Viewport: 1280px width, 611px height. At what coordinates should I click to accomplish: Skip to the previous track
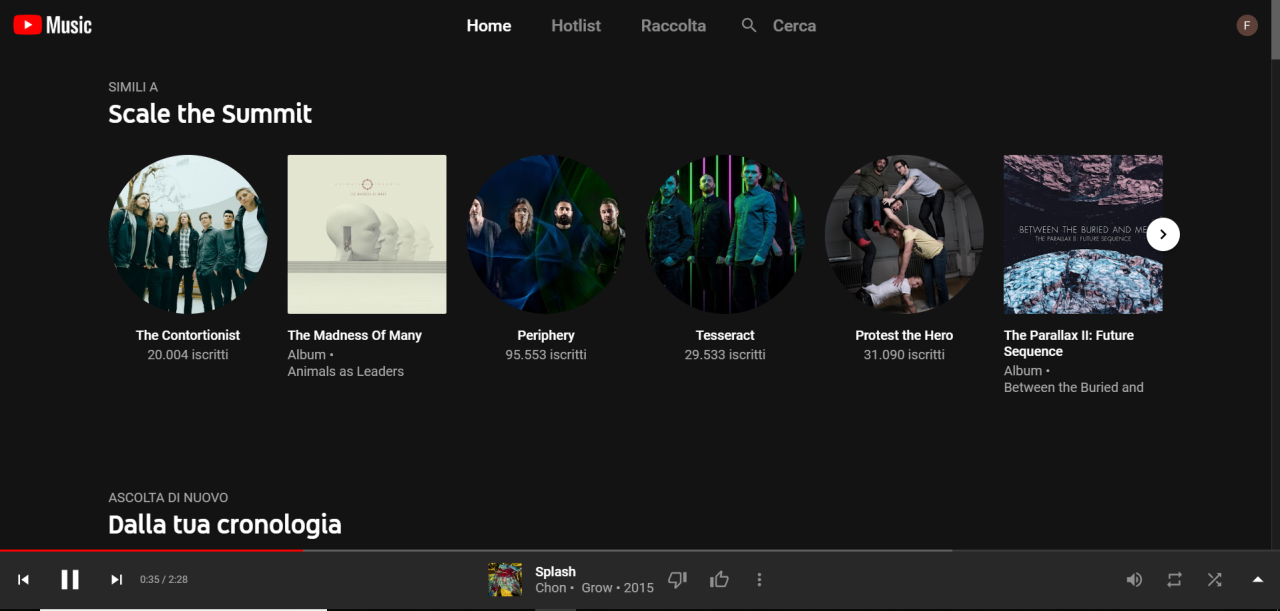coord(24,580)
